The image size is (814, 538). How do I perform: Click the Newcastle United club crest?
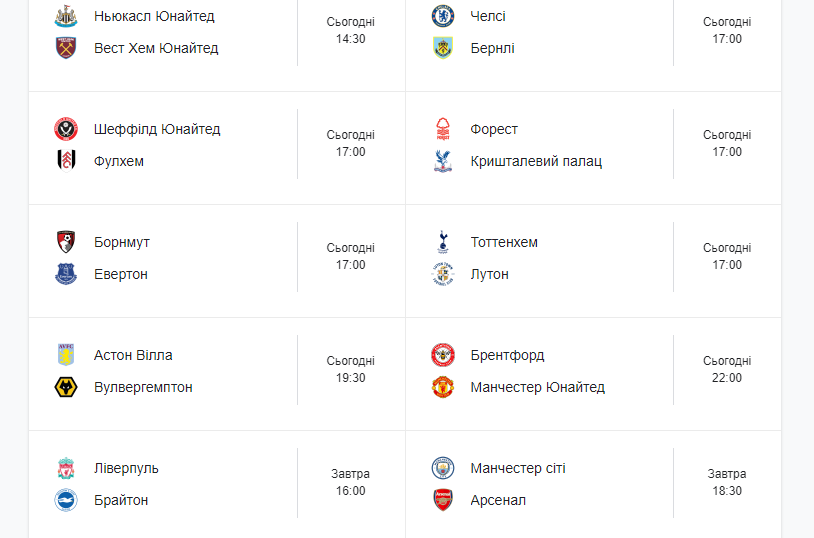[x=66, y=16]
